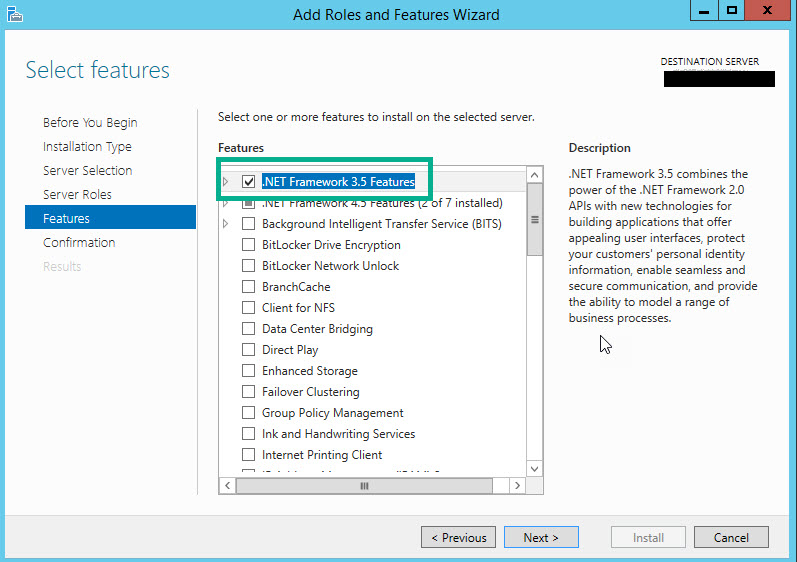Cancel the Add Roles wizard
This screenshot has height=562, width=797.
tap(731, 538)
